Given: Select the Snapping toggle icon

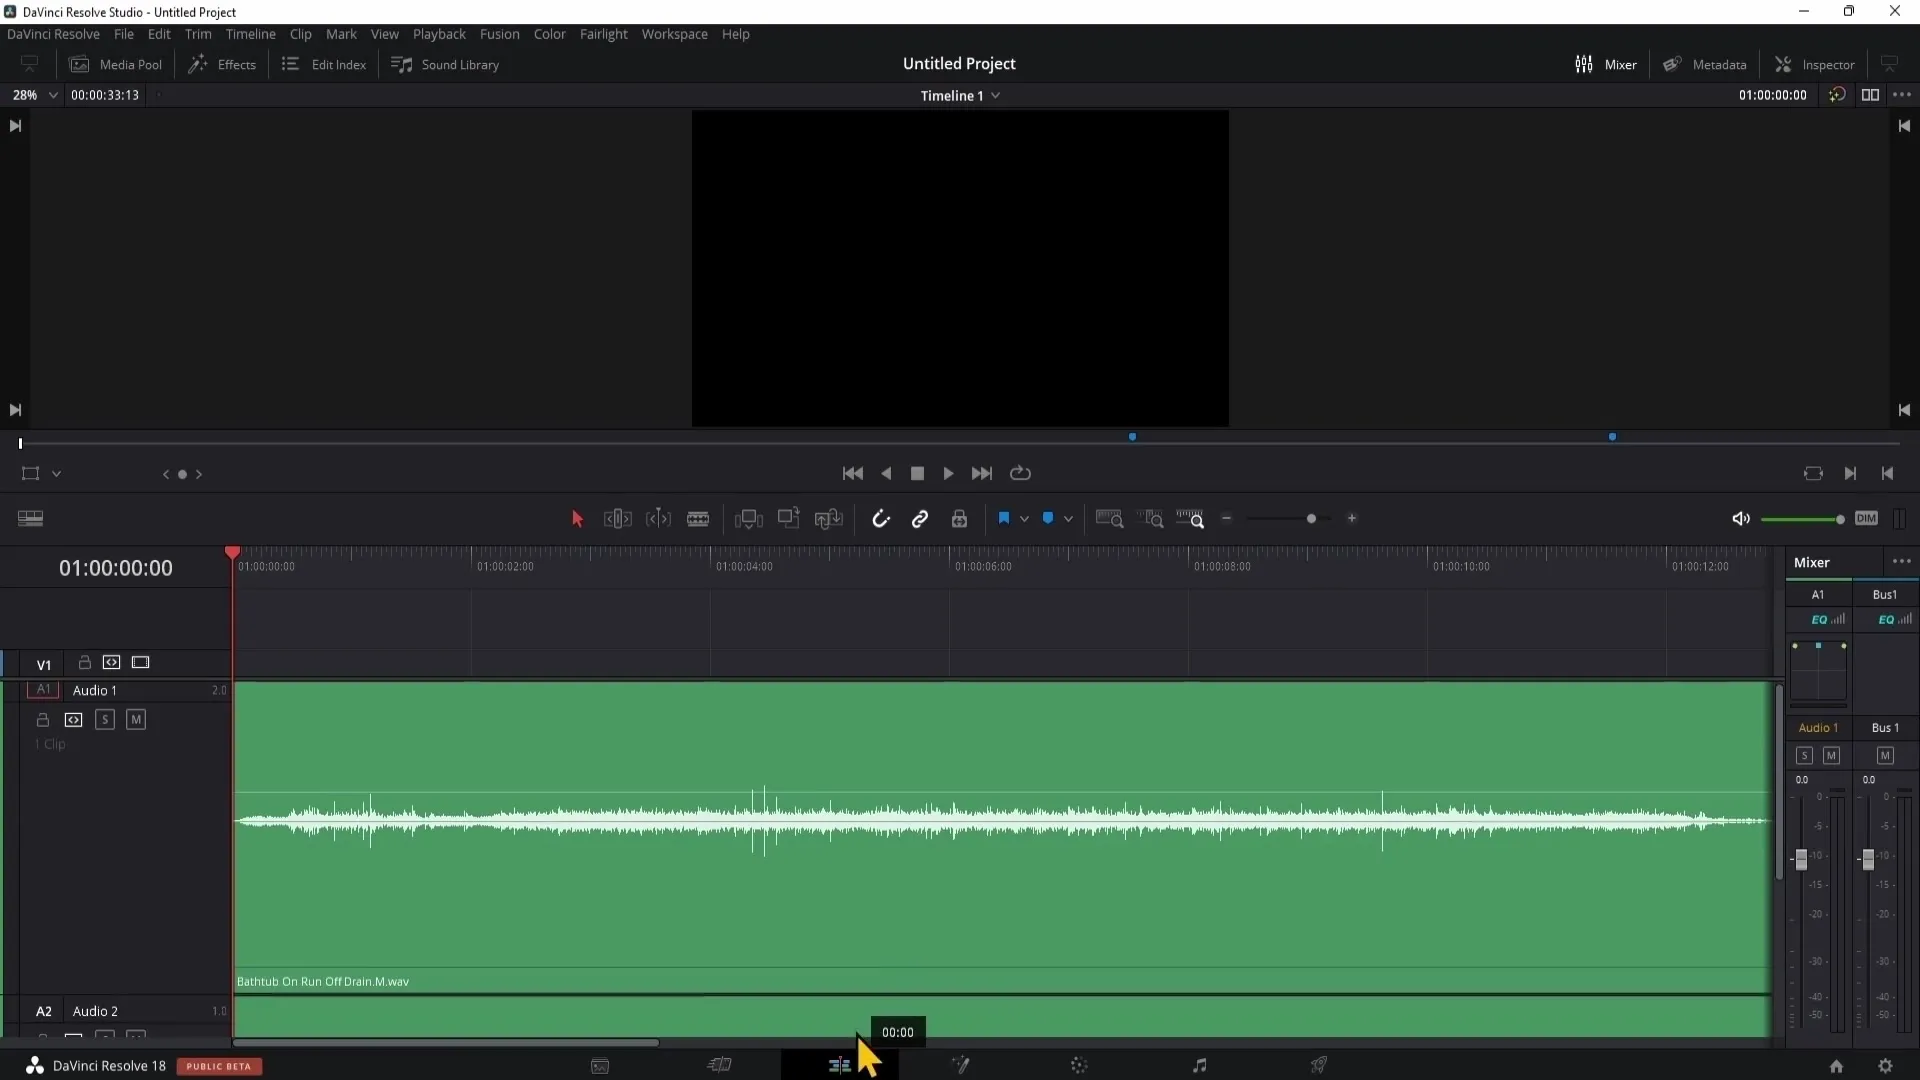Looking at the screenshot, I should (880, 518).
